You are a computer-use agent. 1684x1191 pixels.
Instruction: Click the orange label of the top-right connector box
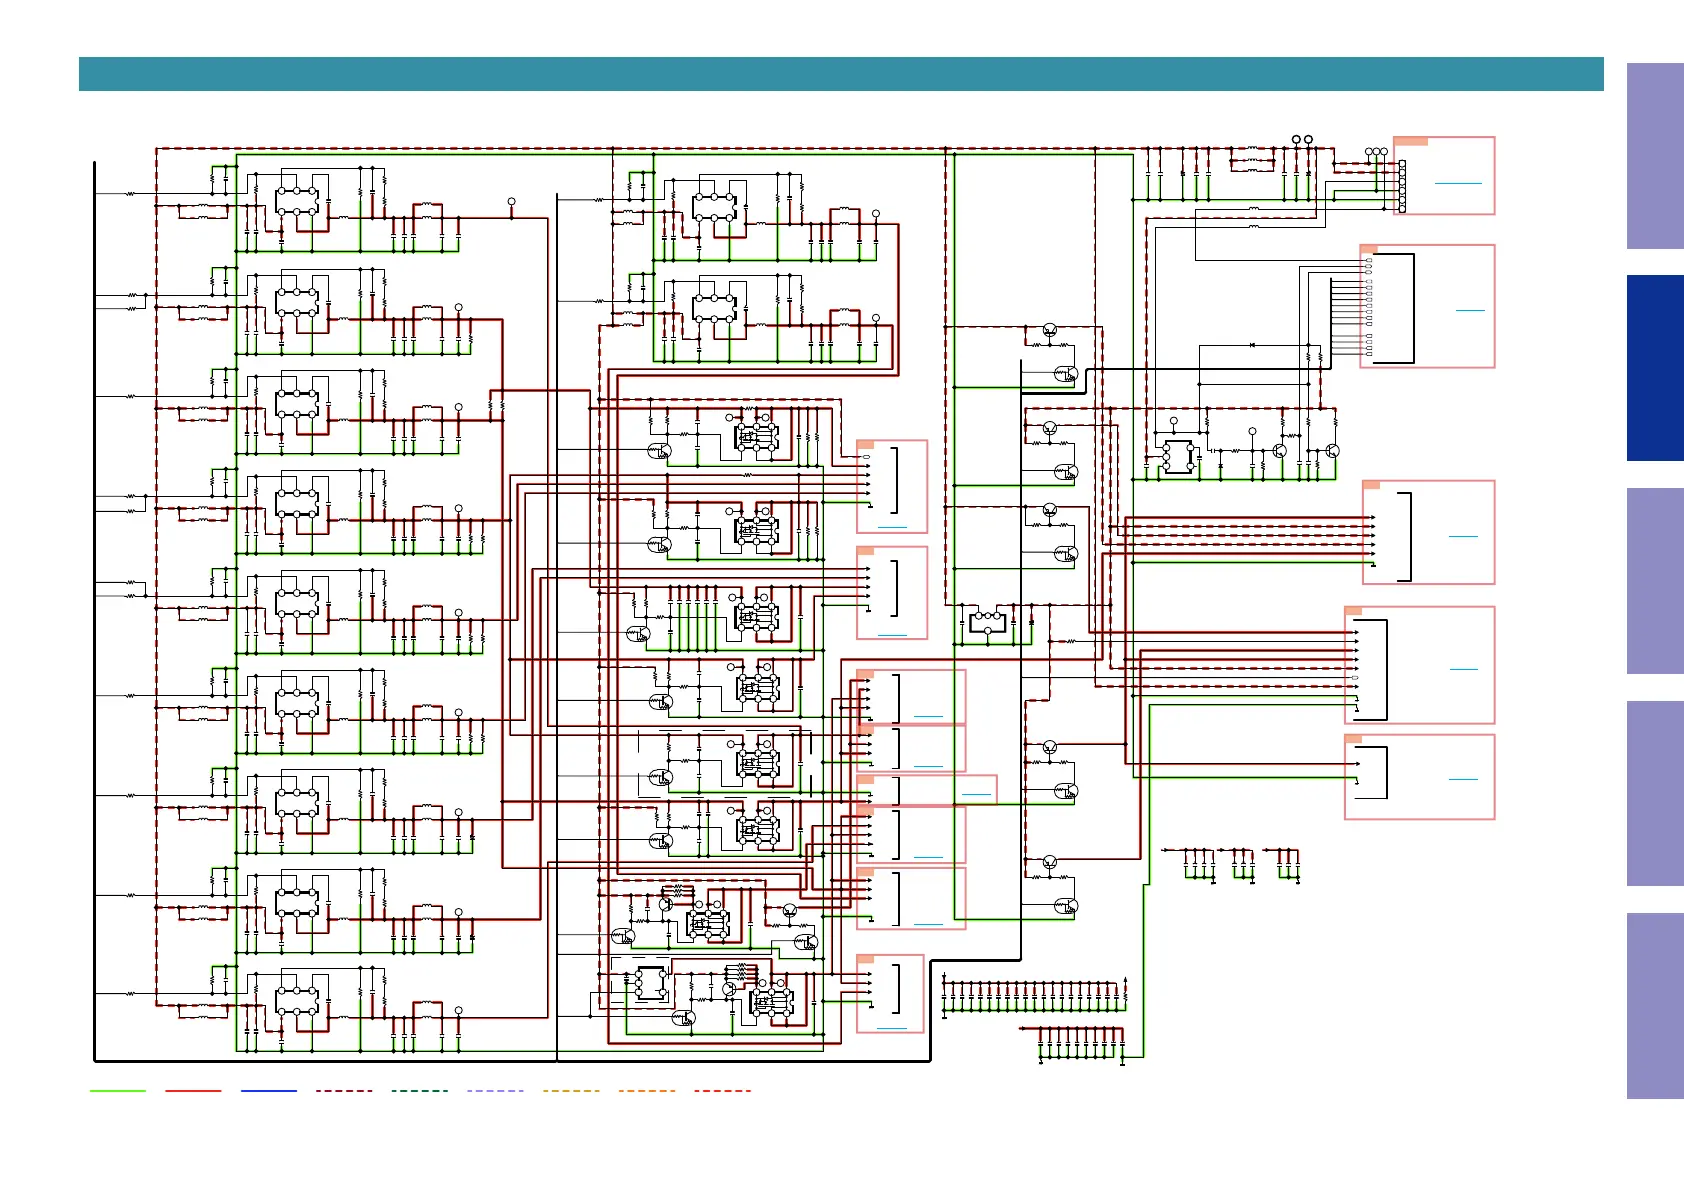1410,142
